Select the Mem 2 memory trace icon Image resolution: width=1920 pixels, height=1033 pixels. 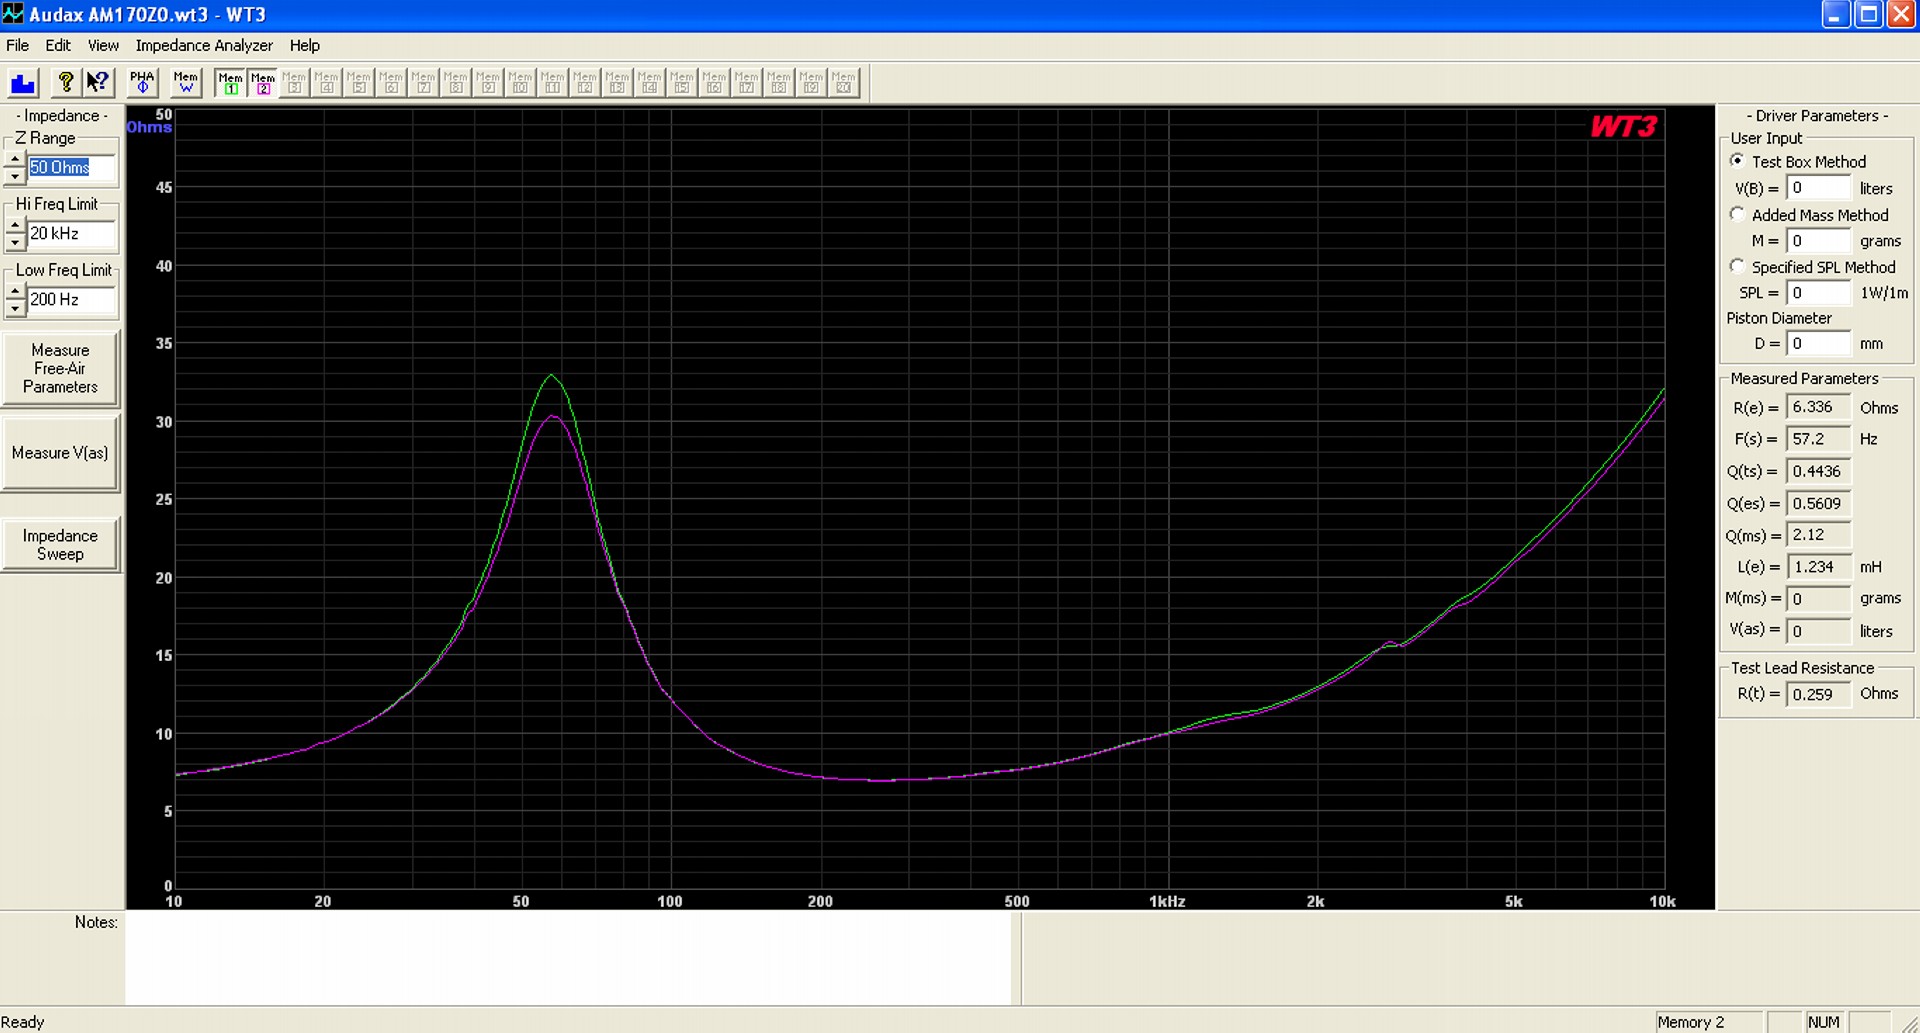263,83
